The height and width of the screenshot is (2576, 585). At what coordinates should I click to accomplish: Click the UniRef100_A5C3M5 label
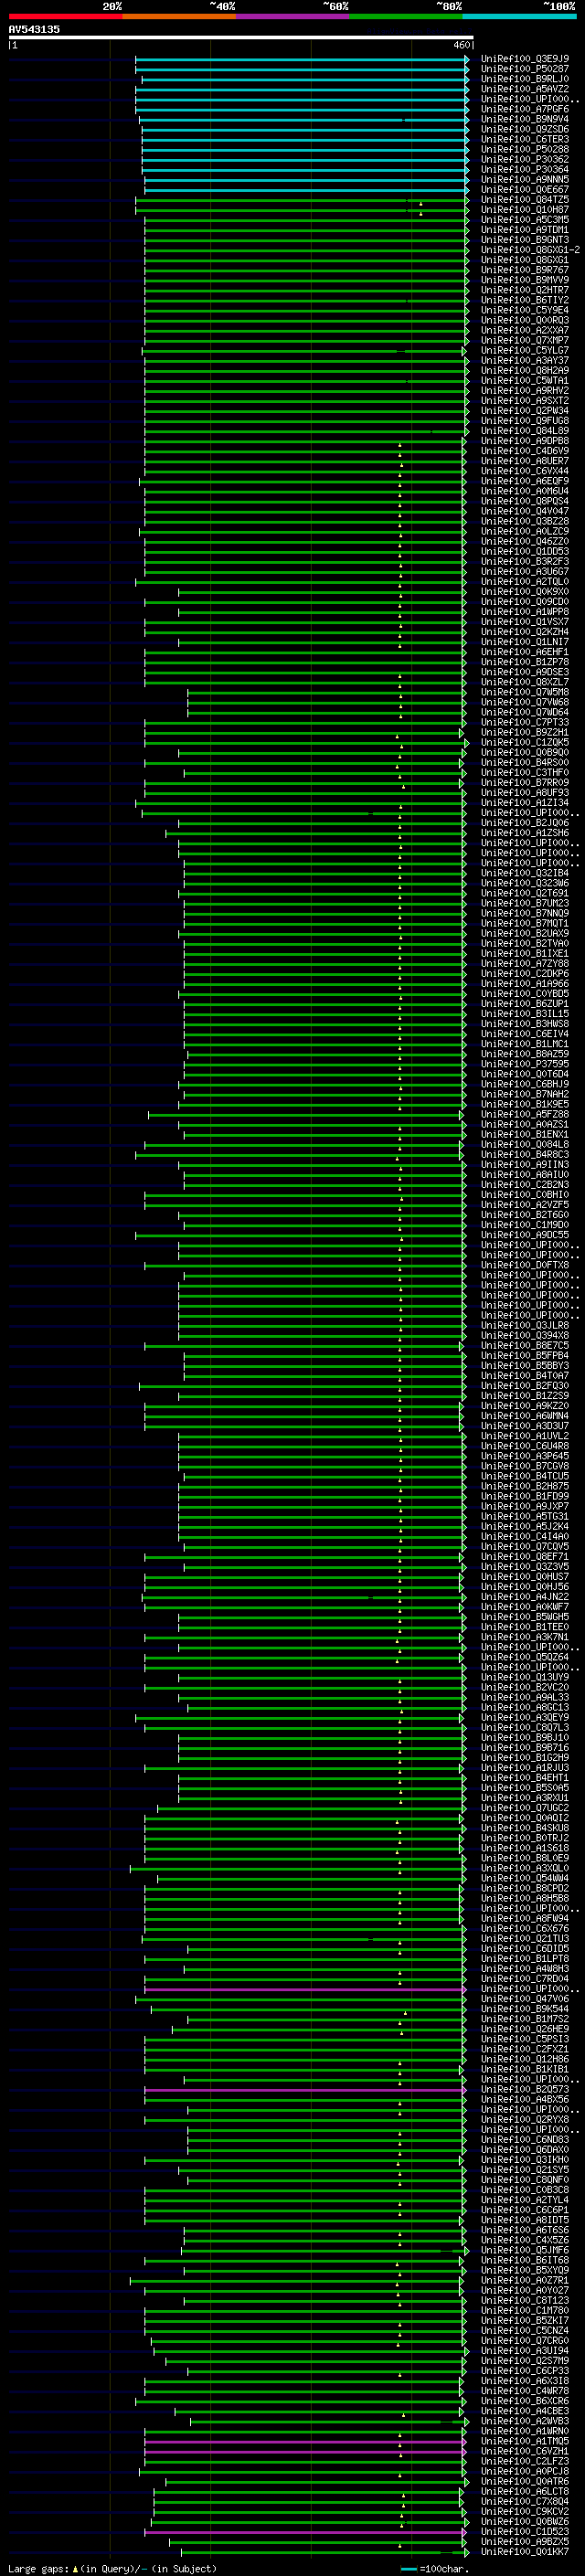pos(525,220)
